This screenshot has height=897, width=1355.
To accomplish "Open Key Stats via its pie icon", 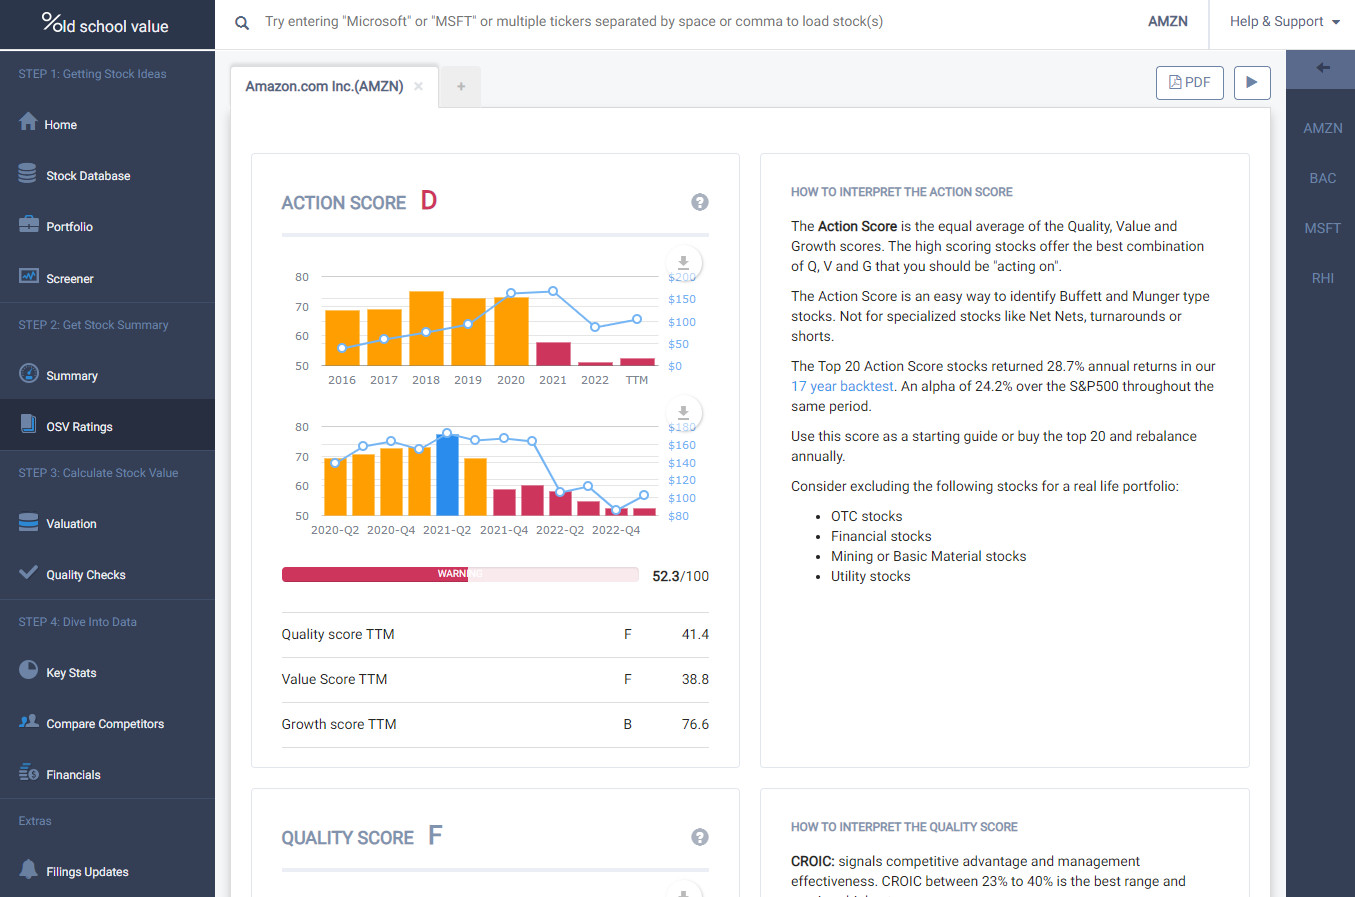I will coord(28,670).
